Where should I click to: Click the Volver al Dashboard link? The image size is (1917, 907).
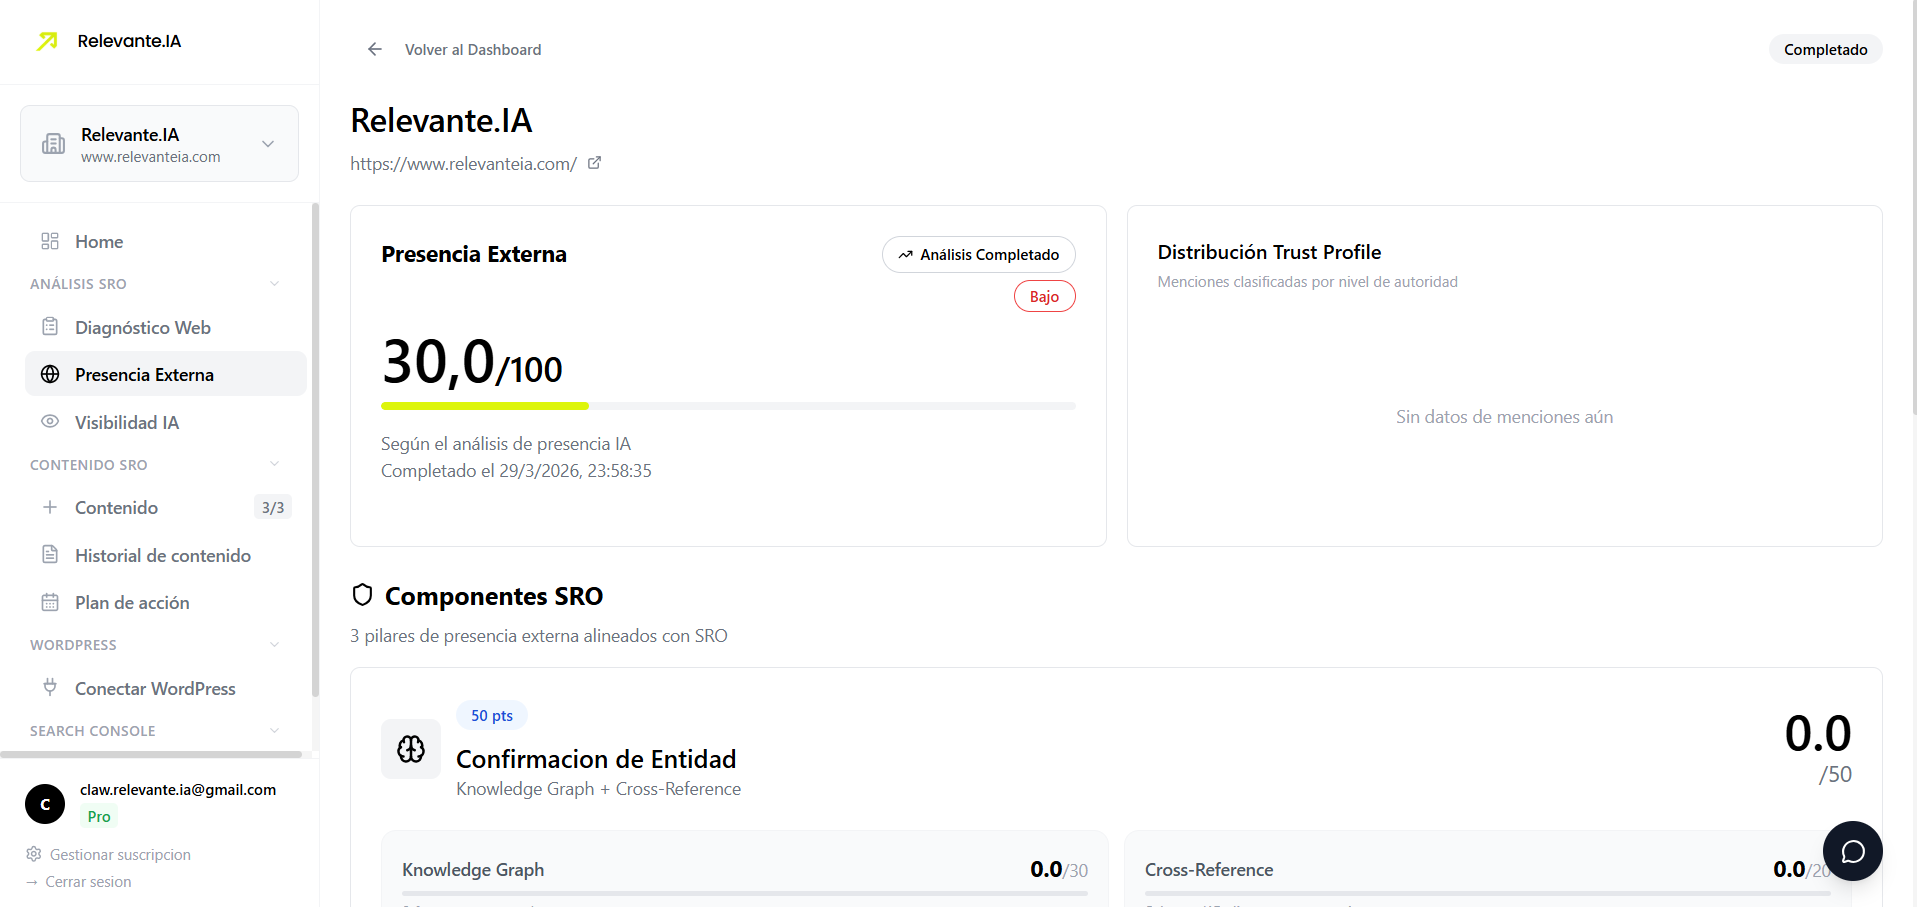[x=472, y=49]
